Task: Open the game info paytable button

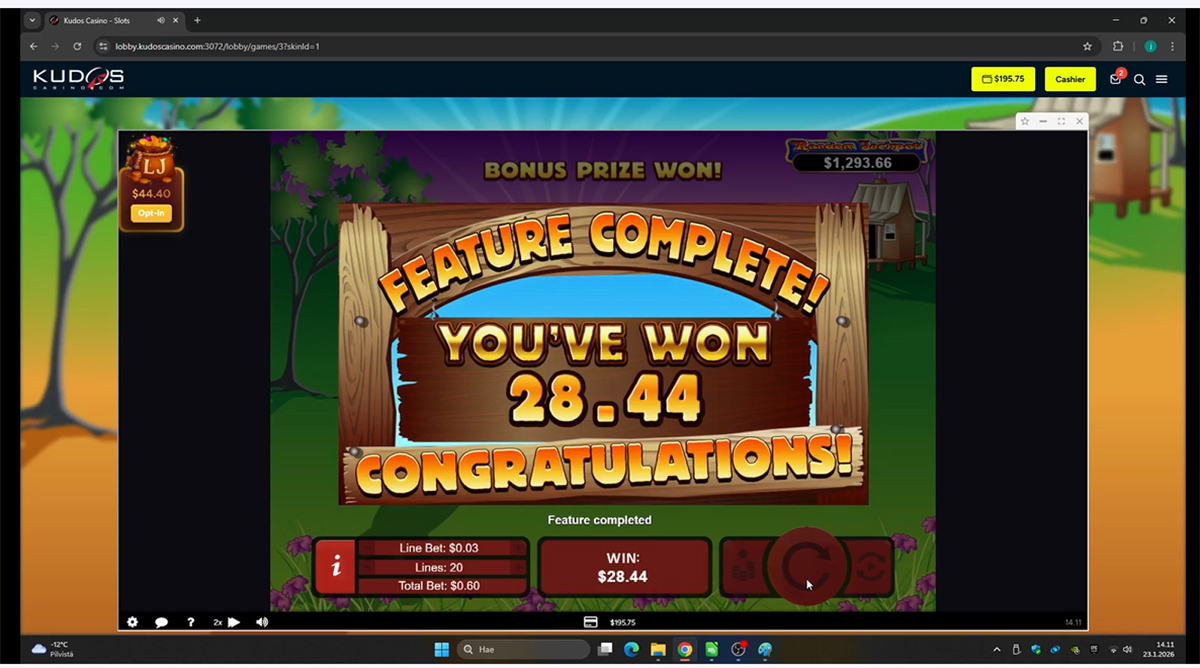Action: pos(336,567)
